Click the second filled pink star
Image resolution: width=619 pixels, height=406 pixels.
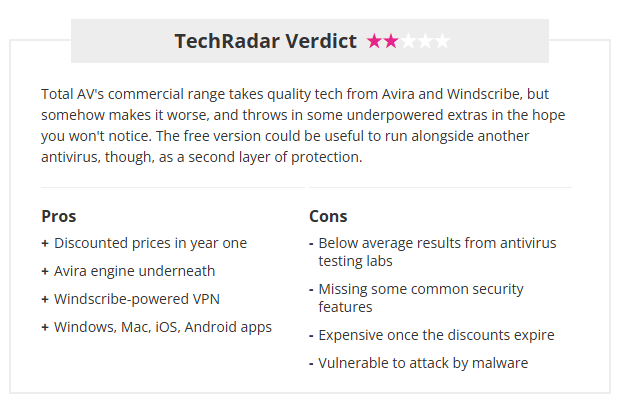[x=391, y=42]
